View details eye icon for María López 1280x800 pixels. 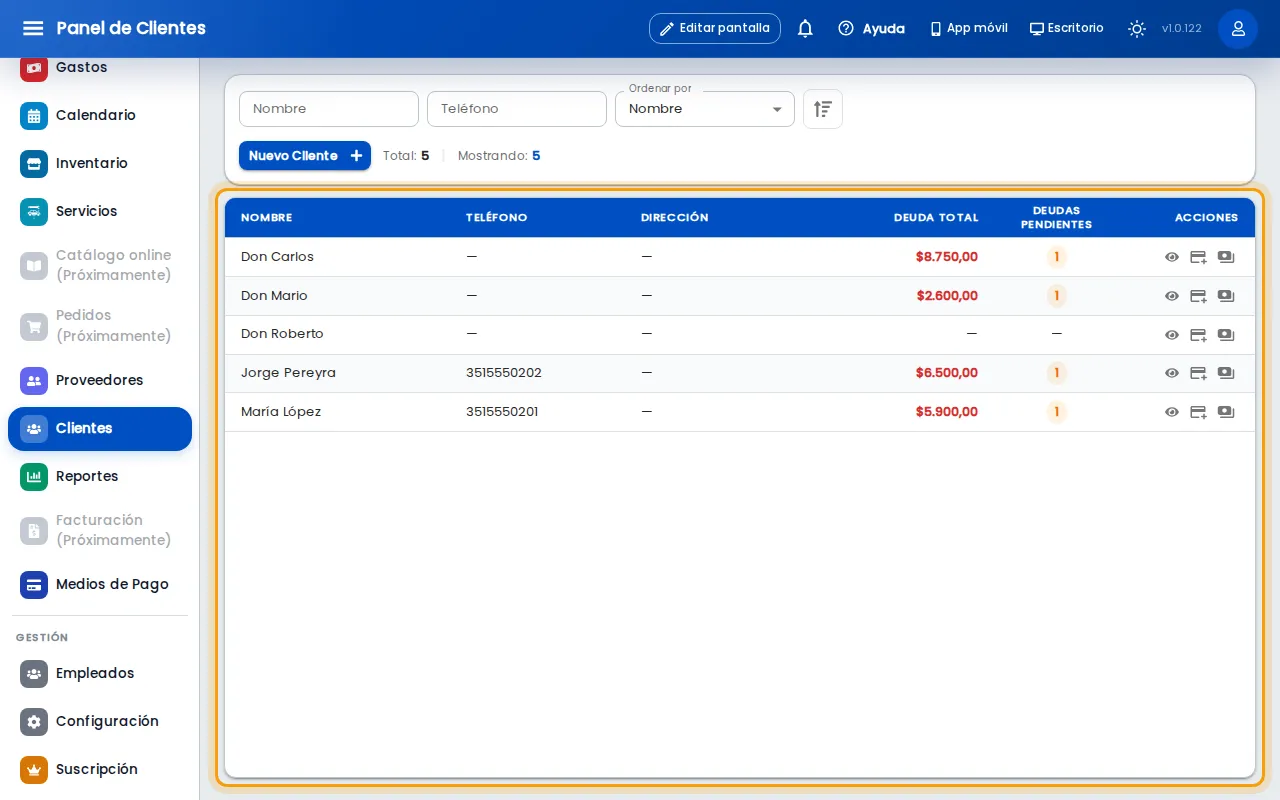[x=1172, y=412]
